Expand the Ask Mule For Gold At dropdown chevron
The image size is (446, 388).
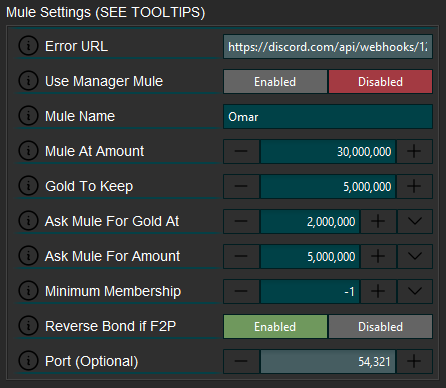(415, 221)
